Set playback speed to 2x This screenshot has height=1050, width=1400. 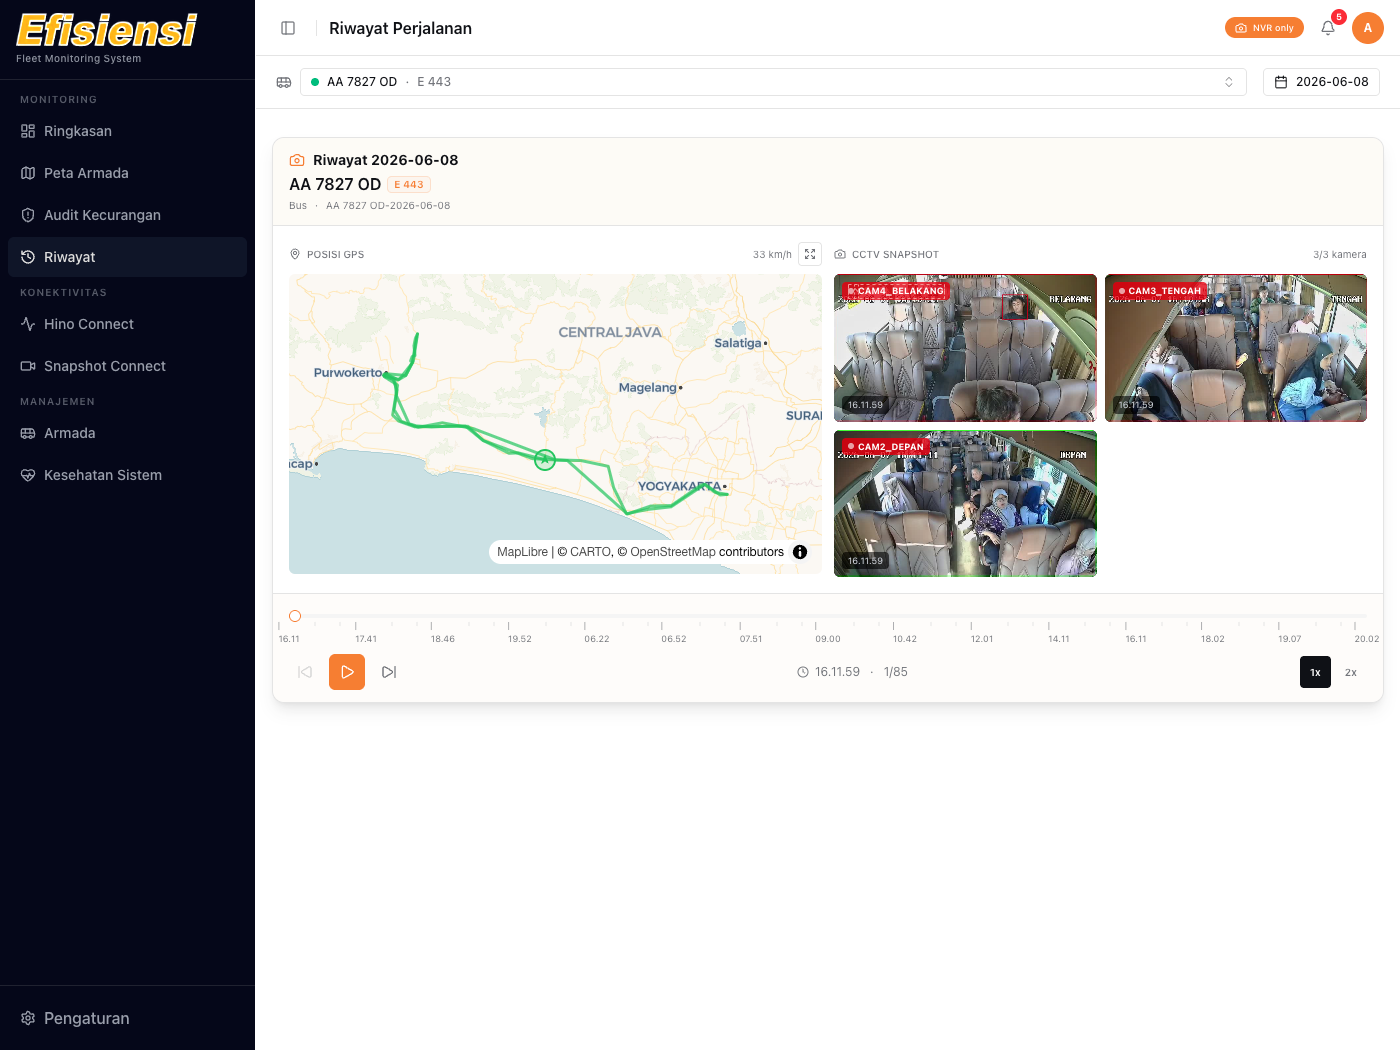[x=1351, y=672]
